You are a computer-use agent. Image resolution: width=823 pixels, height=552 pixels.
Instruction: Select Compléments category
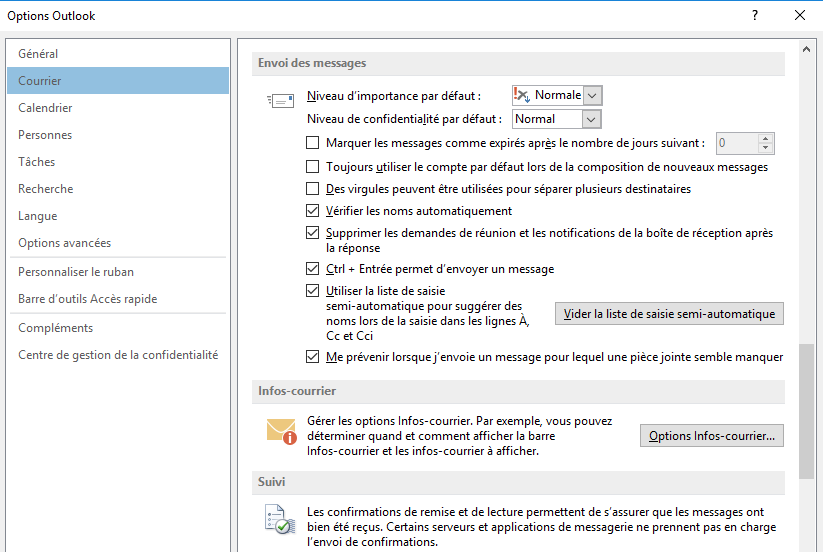pyautogui.click(x=118, y=328)
